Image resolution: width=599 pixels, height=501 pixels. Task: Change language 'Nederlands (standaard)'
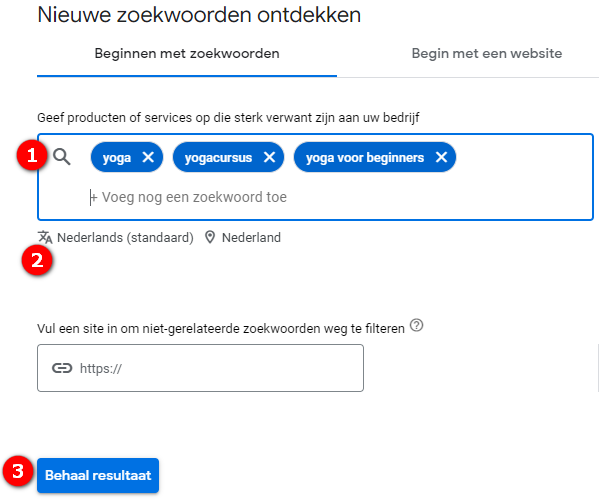[x=125, y=238]
